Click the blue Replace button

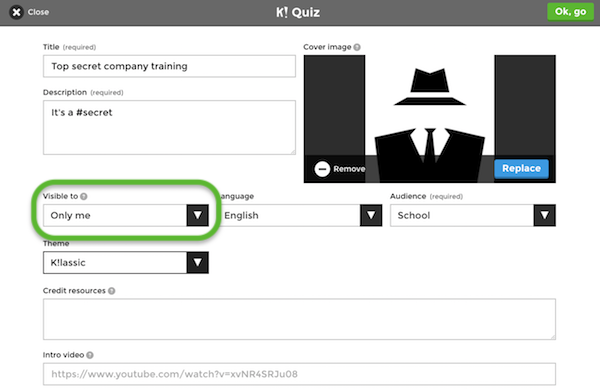click(521, 169)
